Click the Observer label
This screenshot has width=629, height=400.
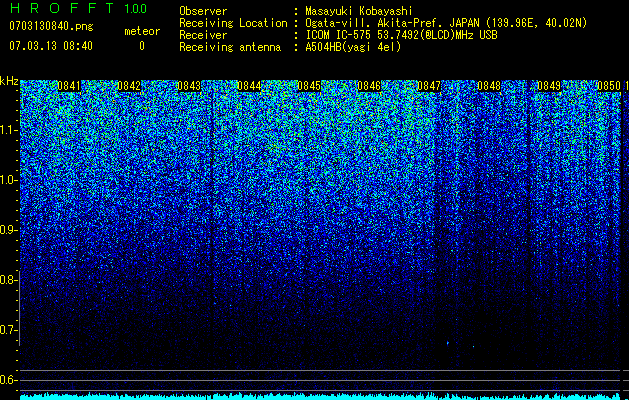[203, 11]
